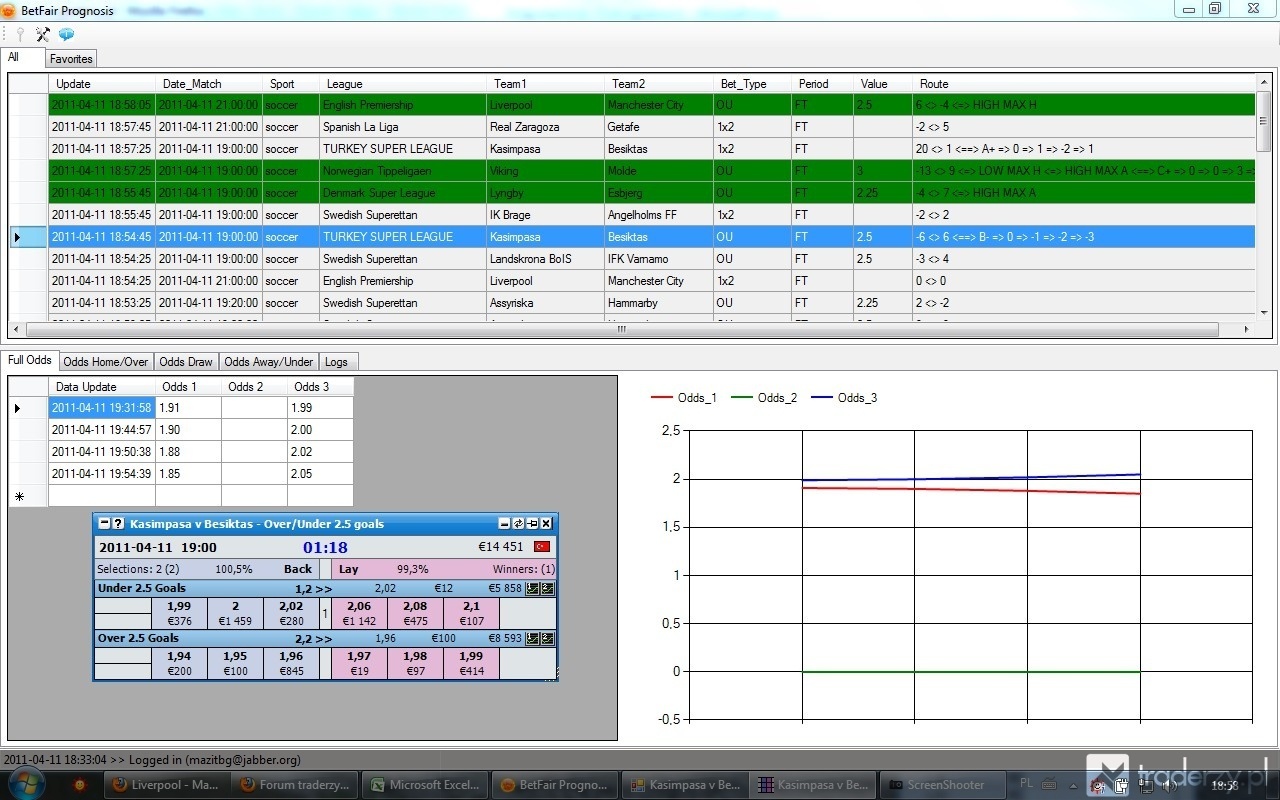The height and width of the screenshot is (800, 1280).
Task: Switch to the Favorites tab
Action: pos(72,59)
